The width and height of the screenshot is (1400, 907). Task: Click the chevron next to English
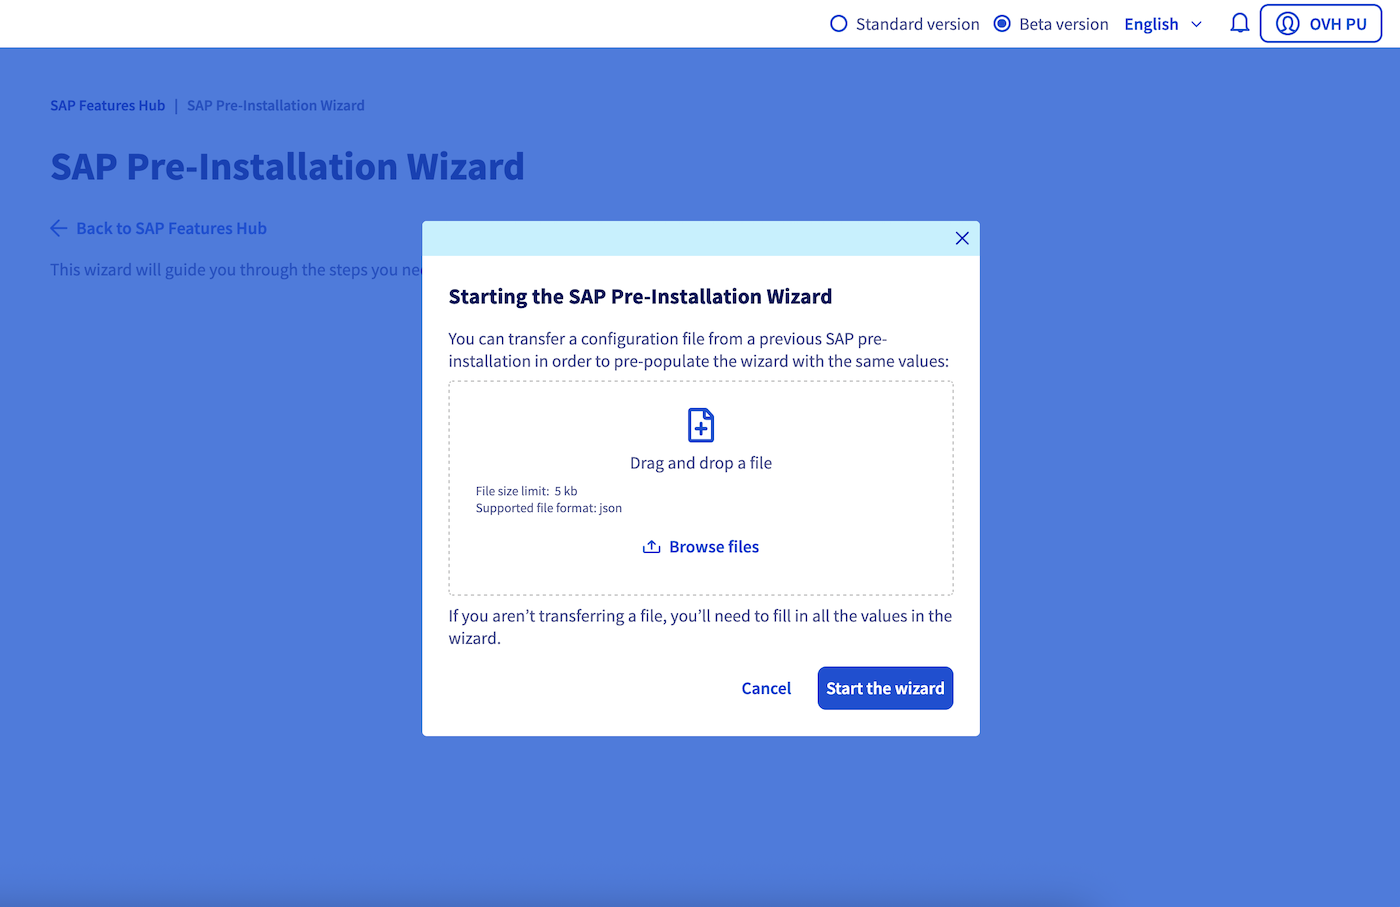pos(1197,24)
